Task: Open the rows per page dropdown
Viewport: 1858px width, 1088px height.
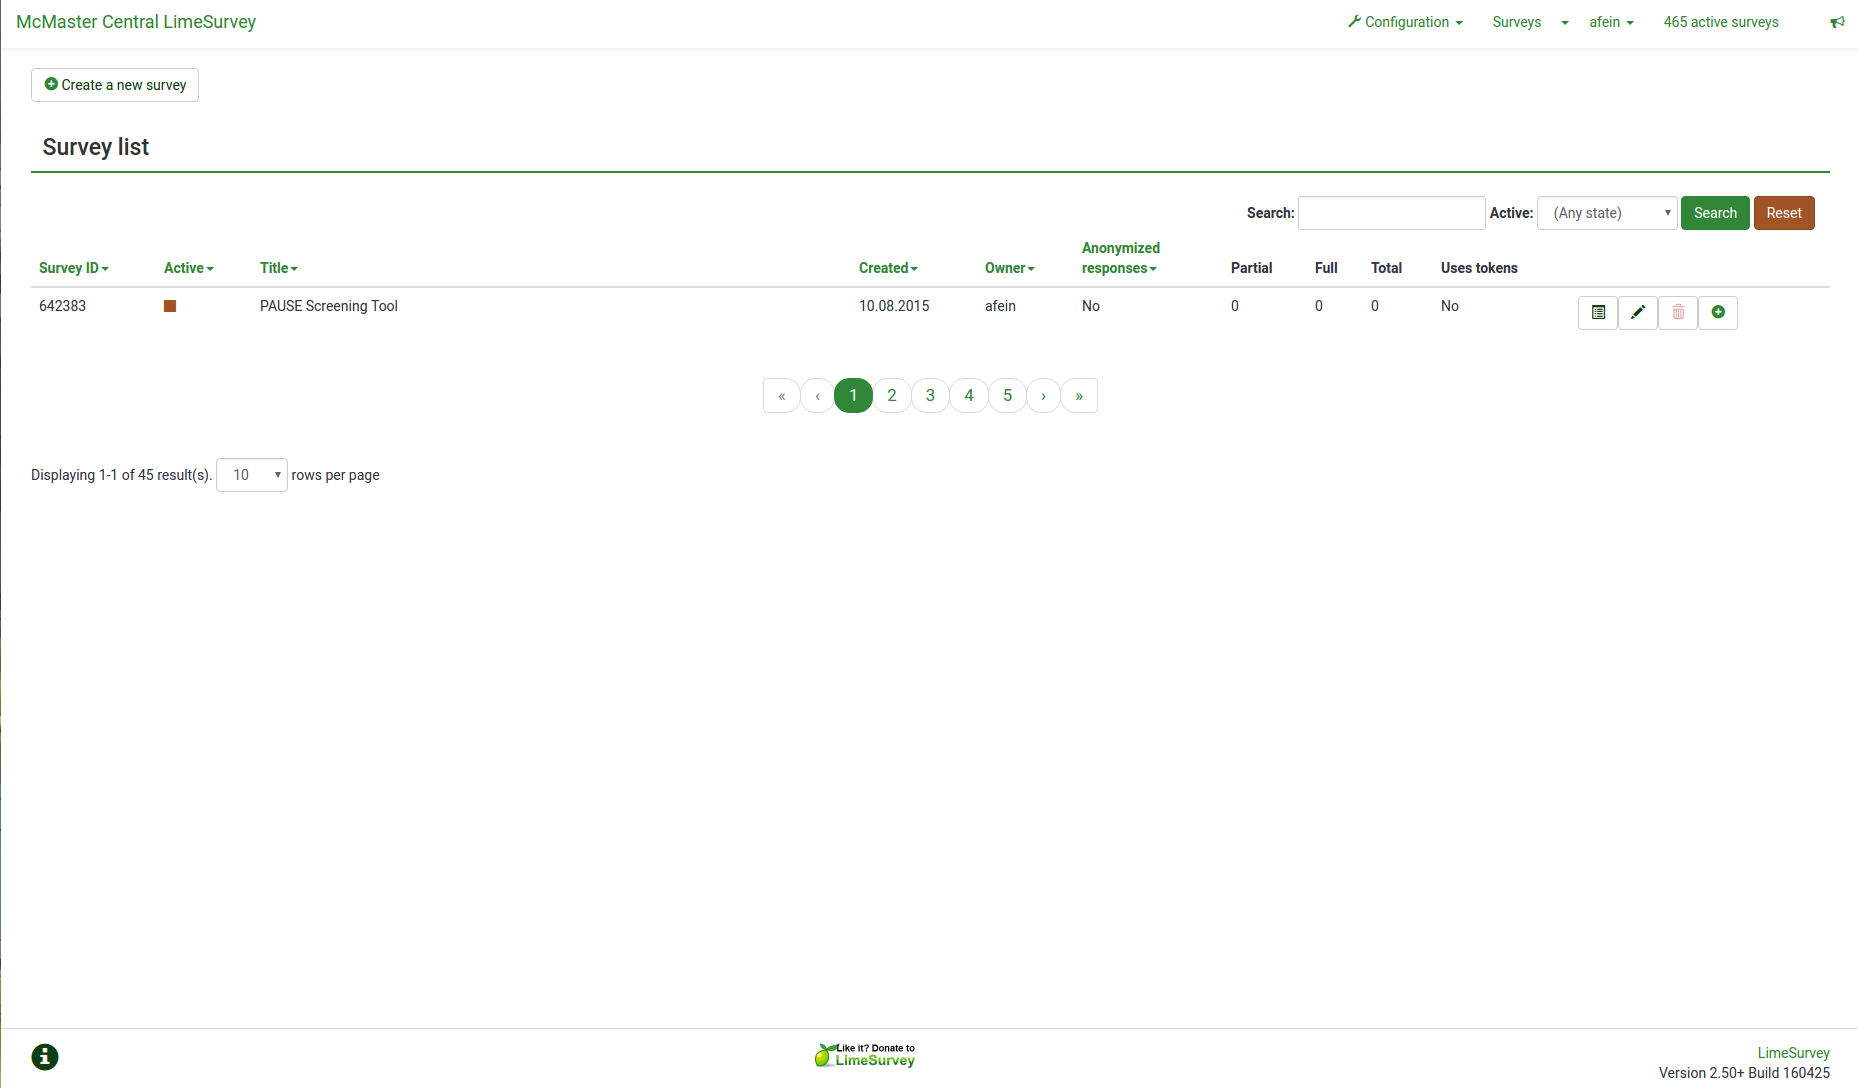Action: click(252, 475)
